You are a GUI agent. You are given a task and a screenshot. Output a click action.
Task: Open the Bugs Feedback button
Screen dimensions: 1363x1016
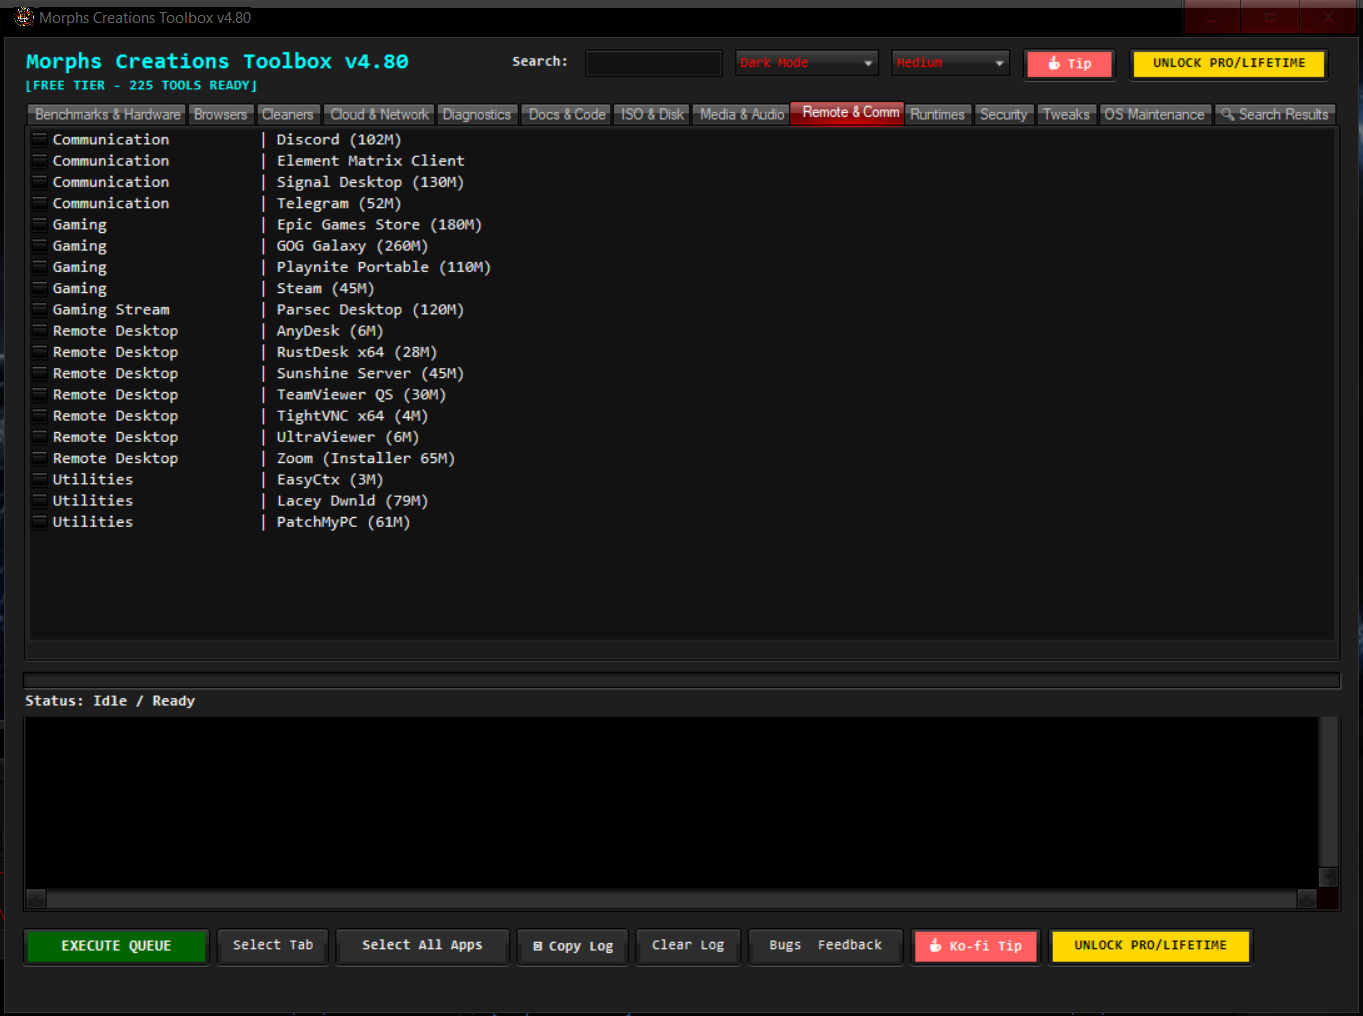826,945
